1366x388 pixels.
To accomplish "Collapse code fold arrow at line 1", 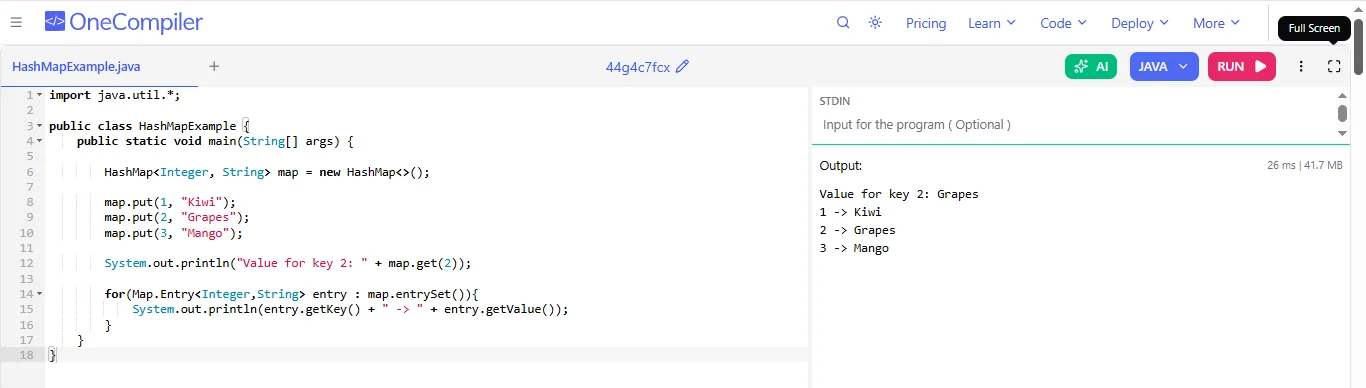I will [39, 95].
